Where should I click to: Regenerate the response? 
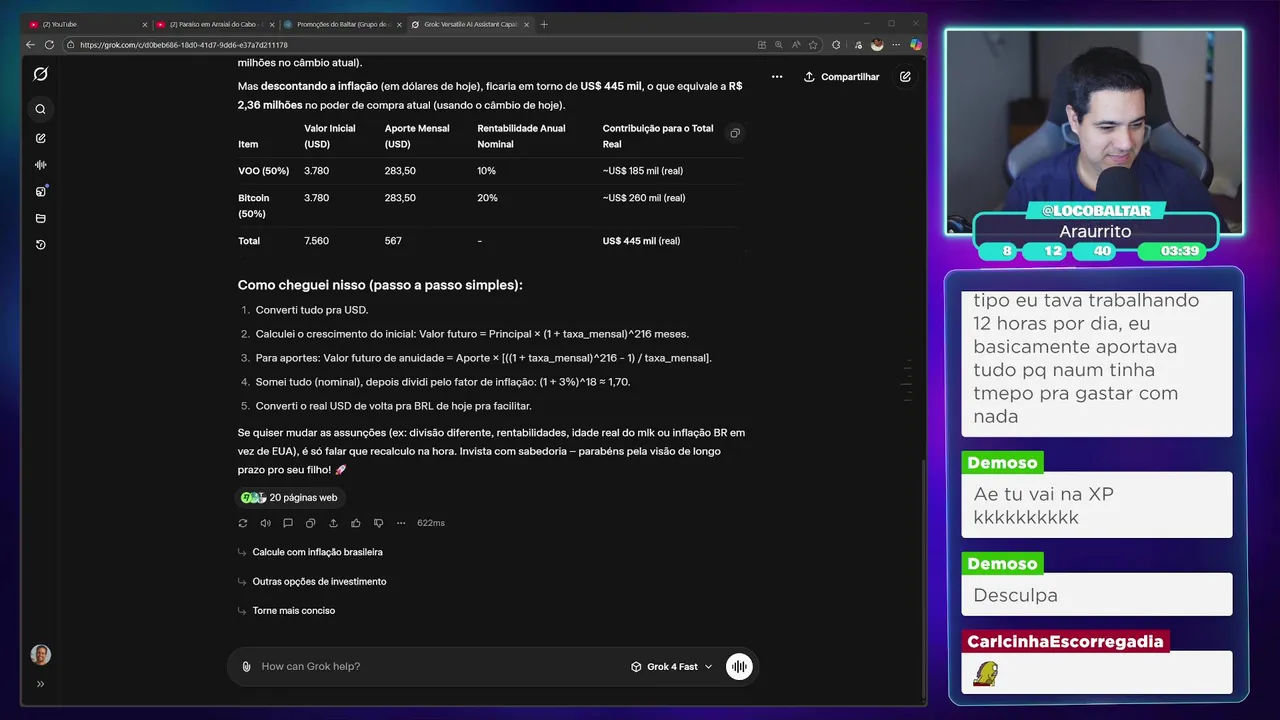tap(243, 523)
